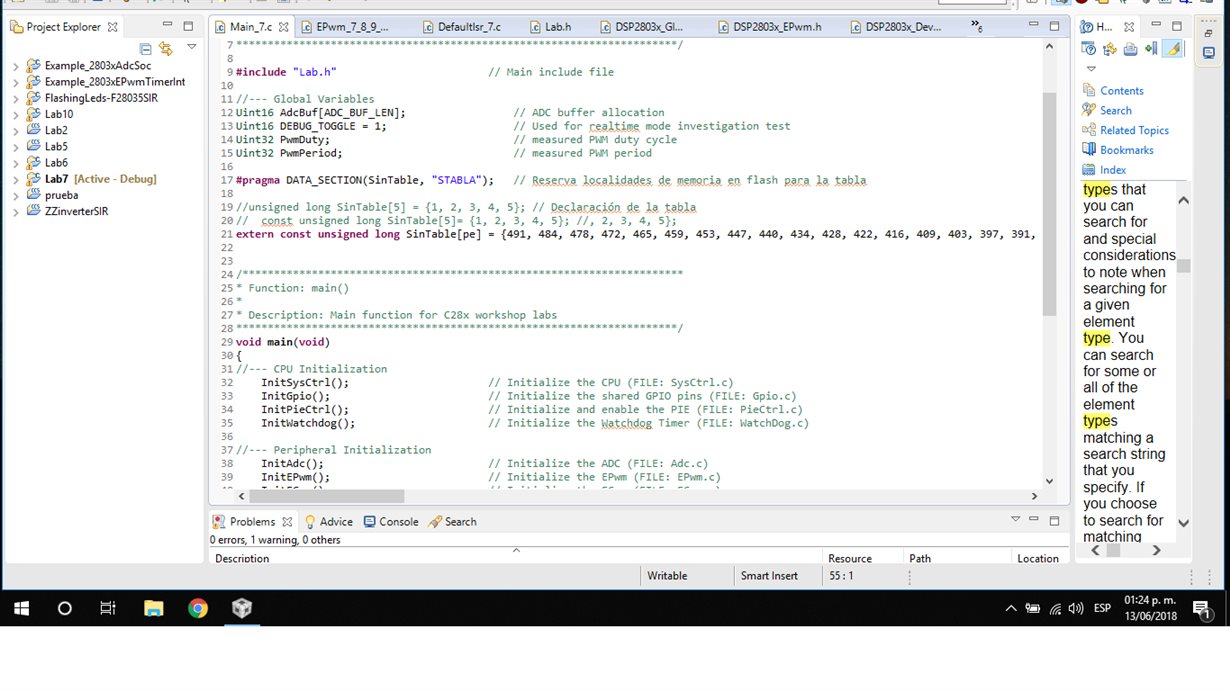Open Help view menu triangle

(x=1091, y=69)
